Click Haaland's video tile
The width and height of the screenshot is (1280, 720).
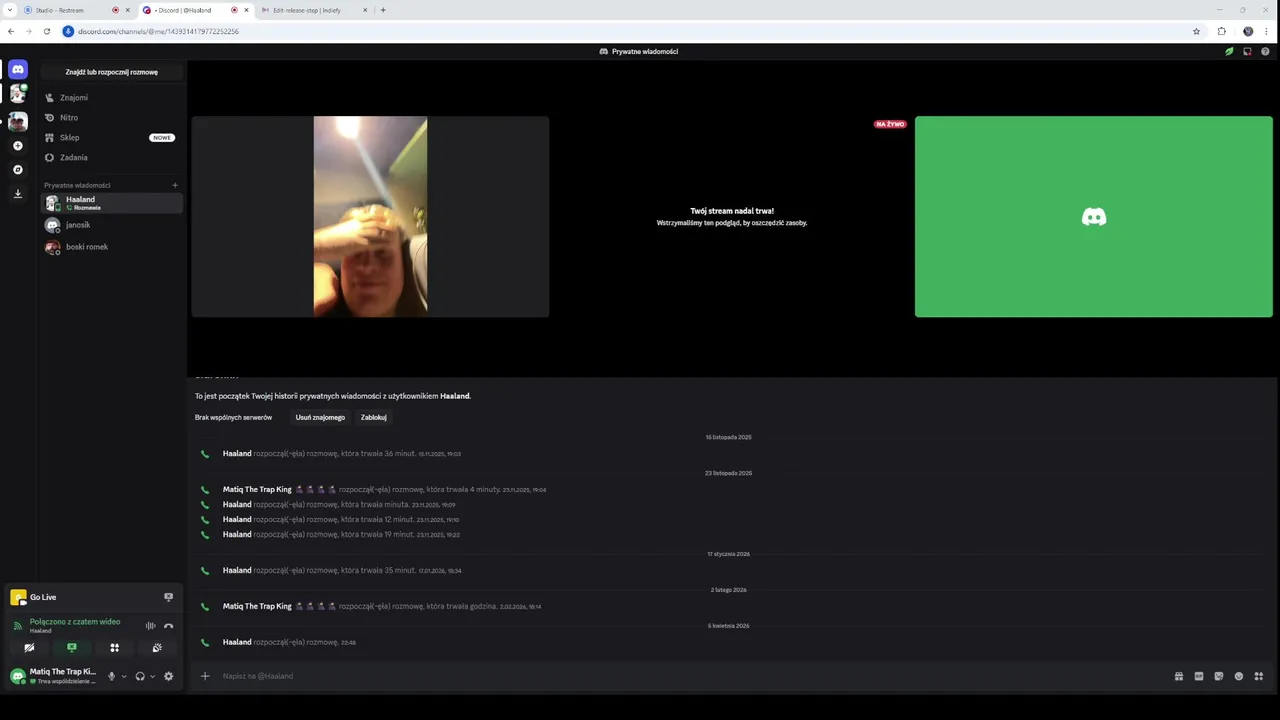pos(370,217)
